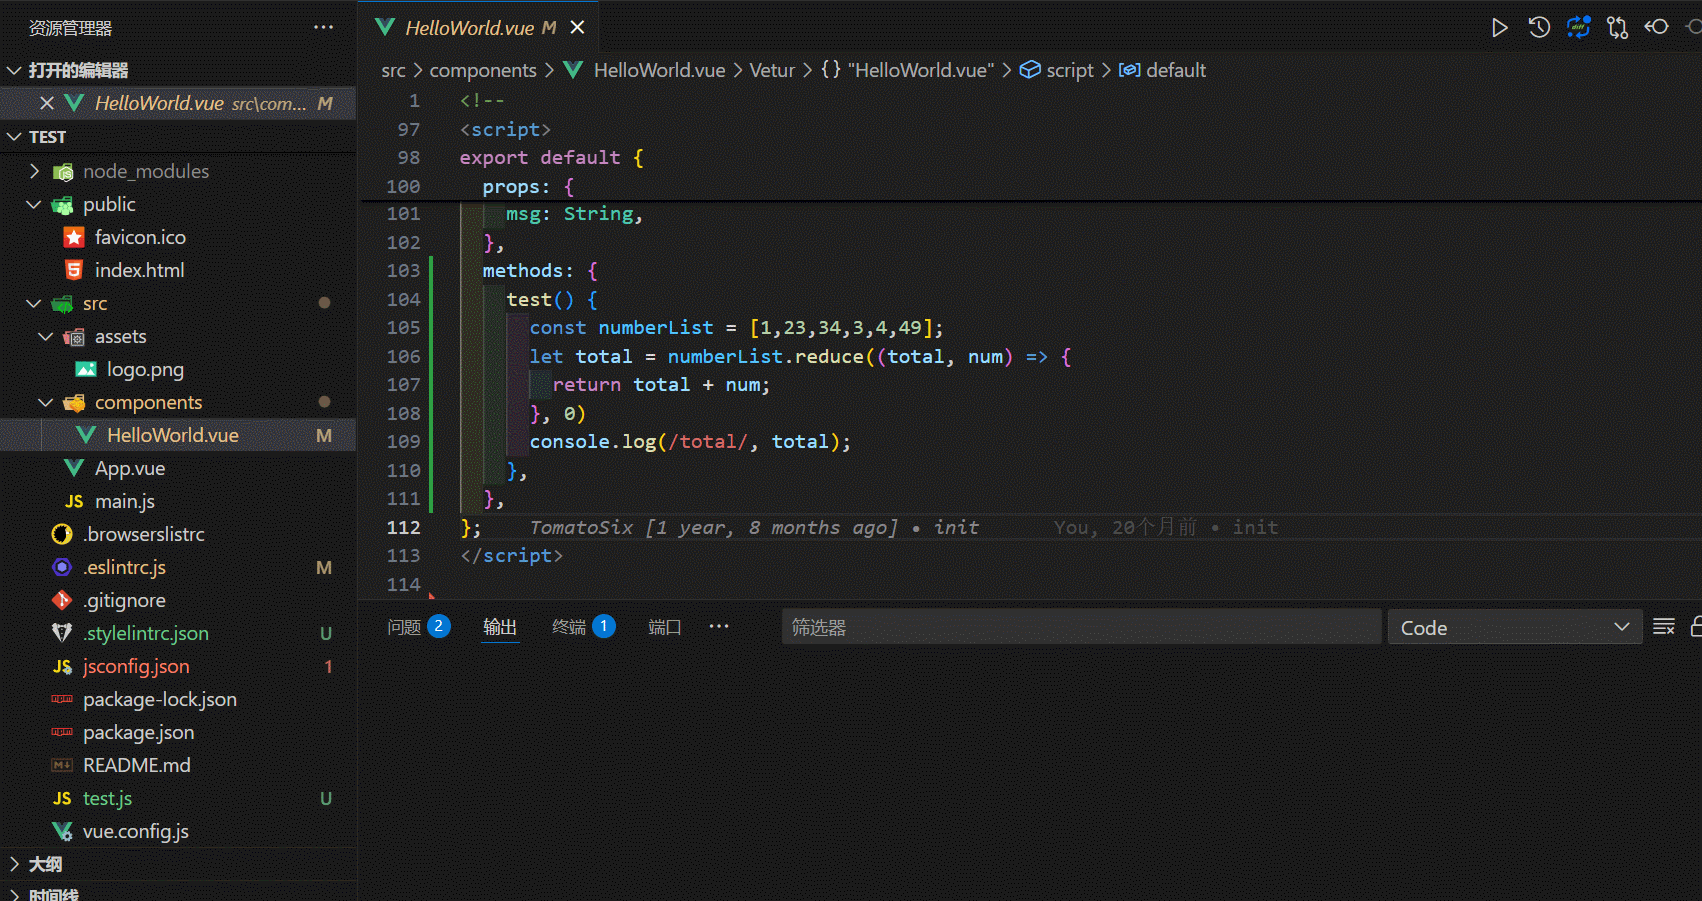
Task: Click the Run Code play icon
Action: pos(1499,28)
